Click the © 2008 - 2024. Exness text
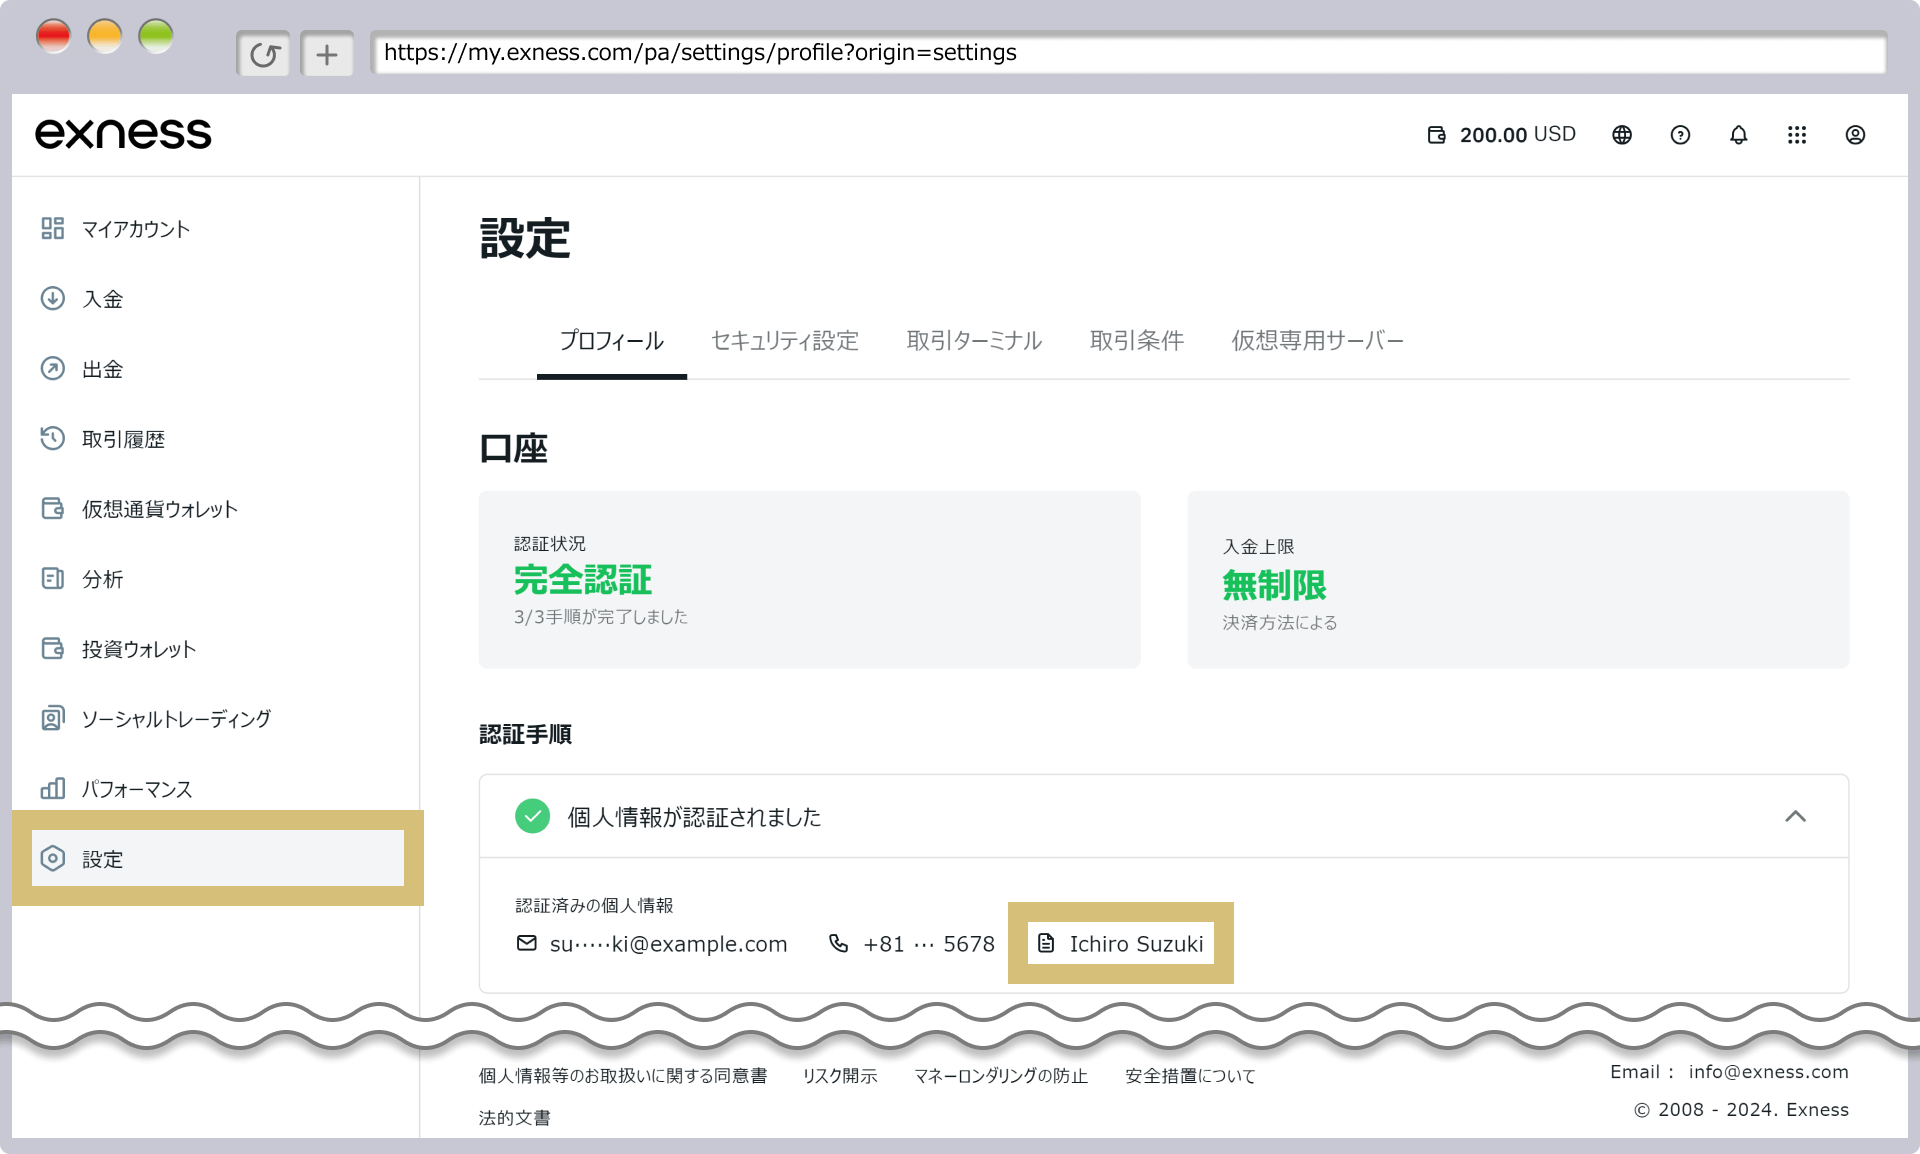The height and width of the screenshot is (1154, 1920). pyautogui.click(x=1742, y=1110)
